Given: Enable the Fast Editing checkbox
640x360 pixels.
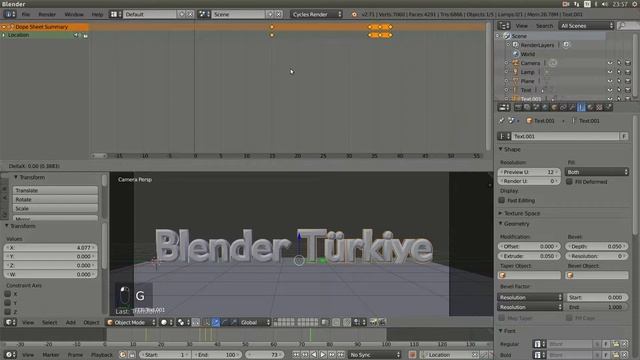Looking at the screenshot, I should (502, 200).
